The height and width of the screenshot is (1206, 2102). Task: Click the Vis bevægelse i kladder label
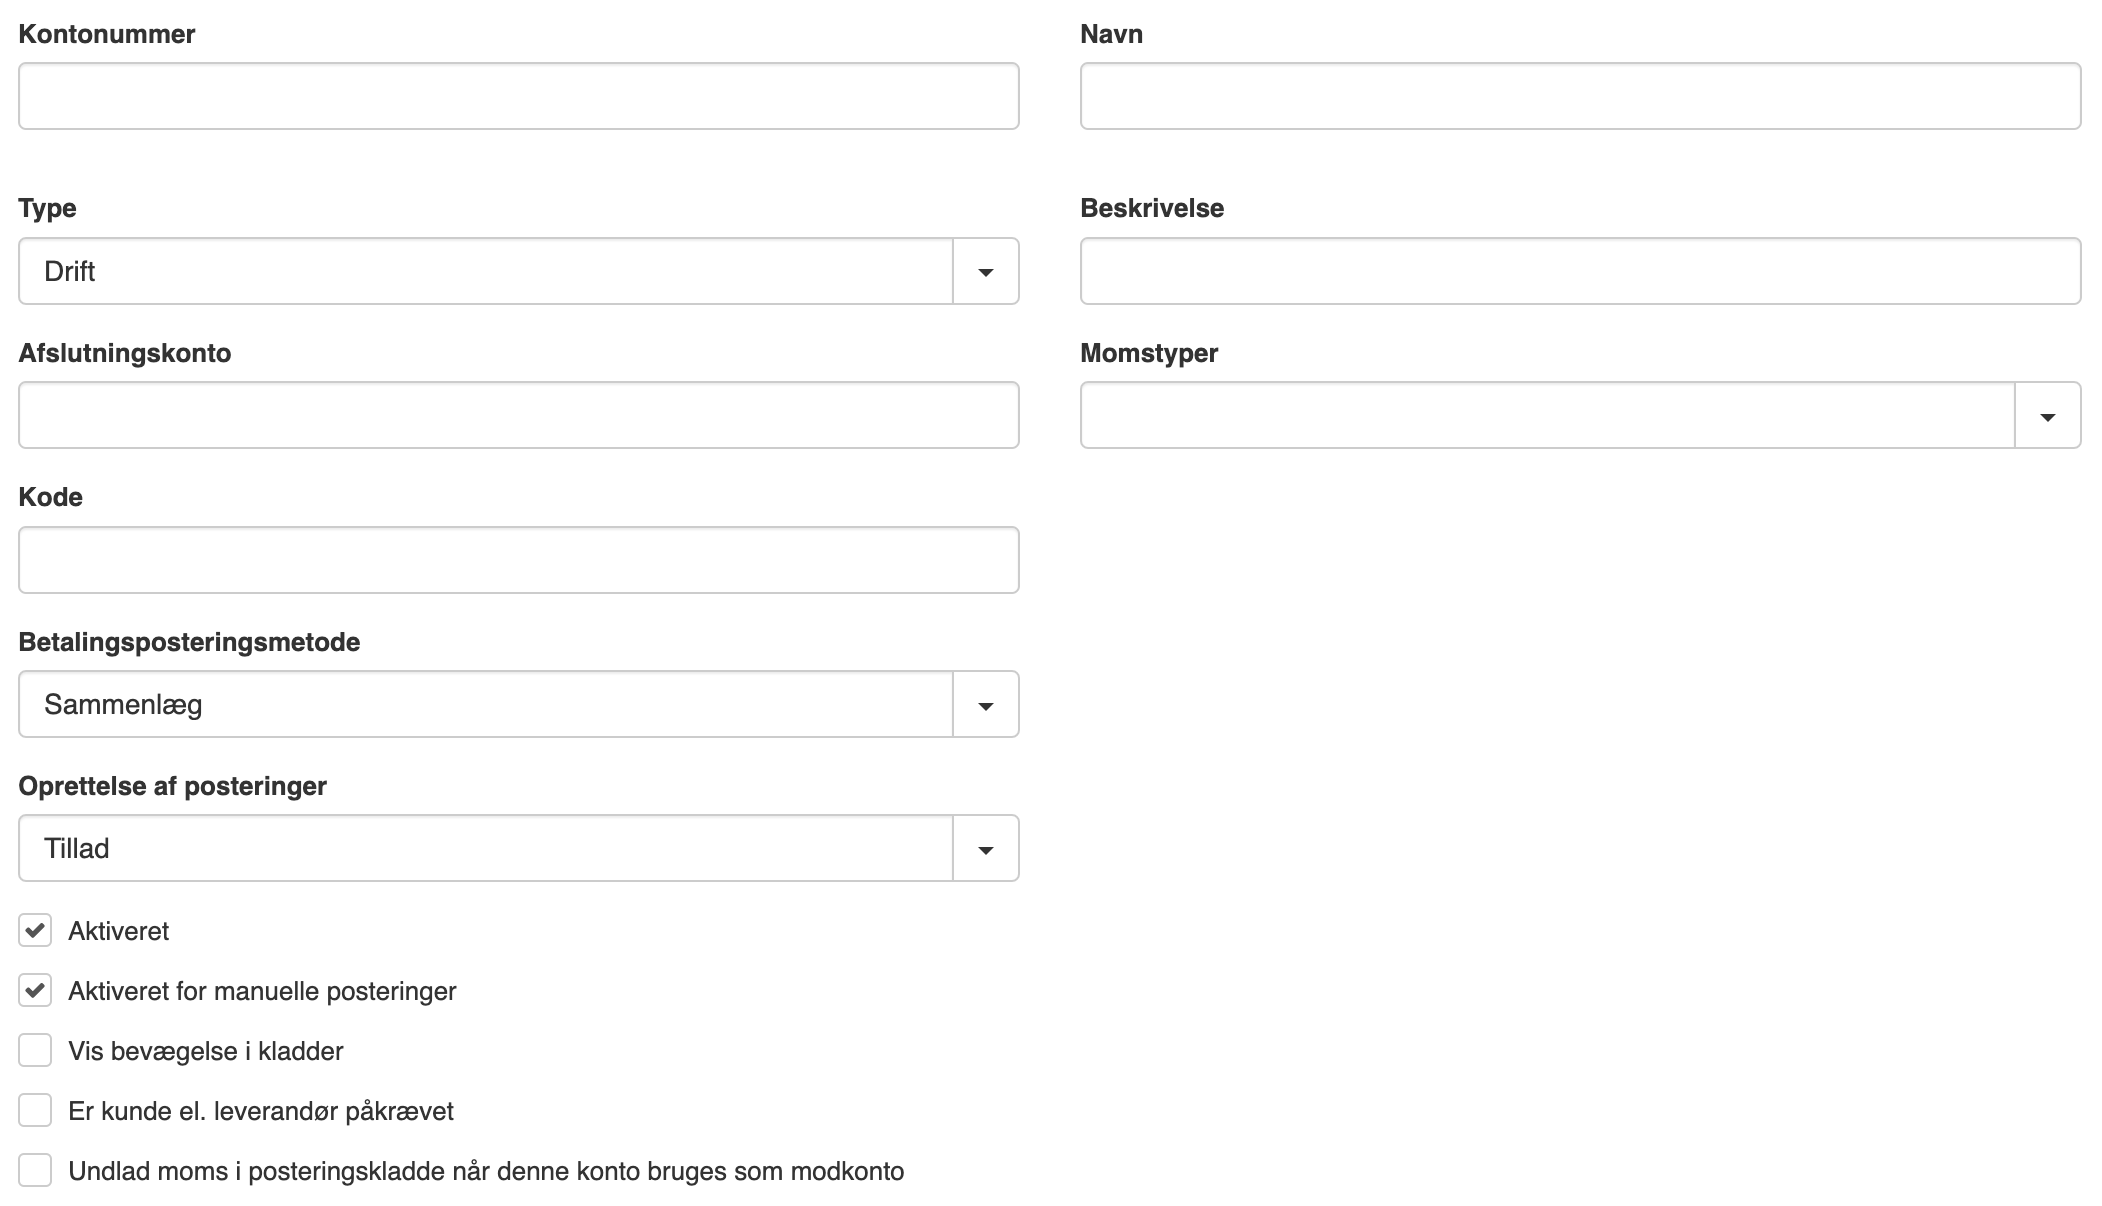click(206, 1051)
